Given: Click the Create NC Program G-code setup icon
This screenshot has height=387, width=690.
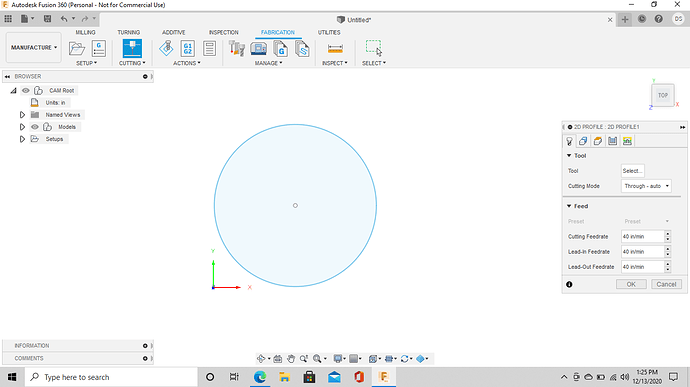Looking at the screenshot, I should tap(99, 48).
